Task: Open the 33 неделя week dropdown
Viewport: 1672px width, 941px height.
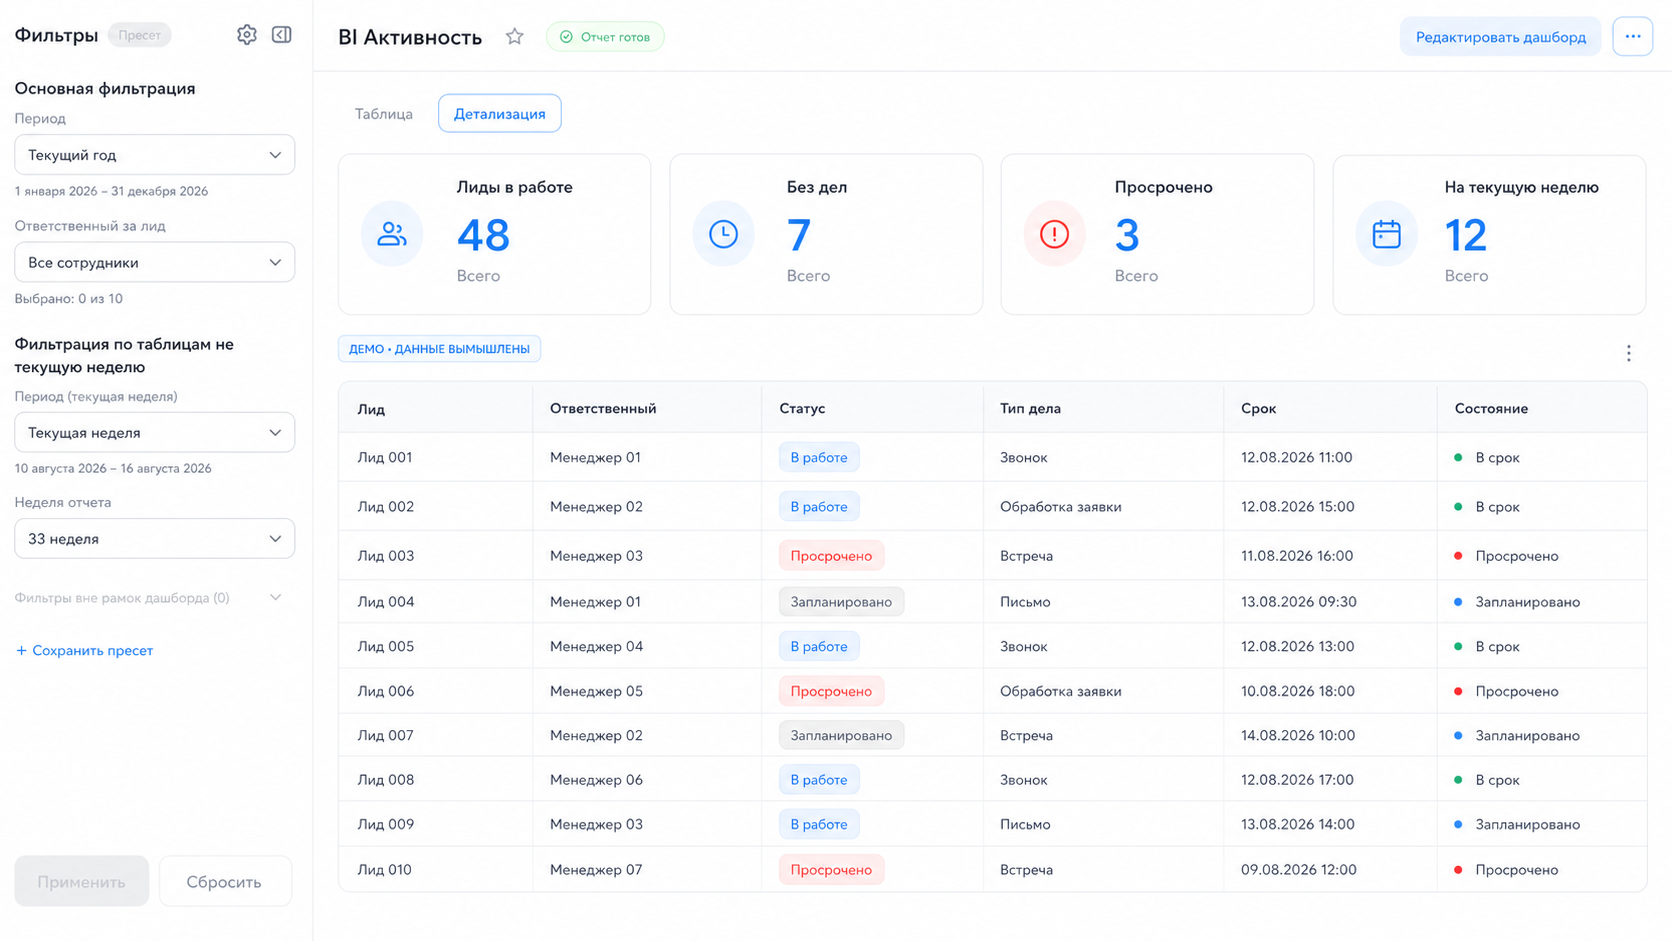Action: (155, 538)
